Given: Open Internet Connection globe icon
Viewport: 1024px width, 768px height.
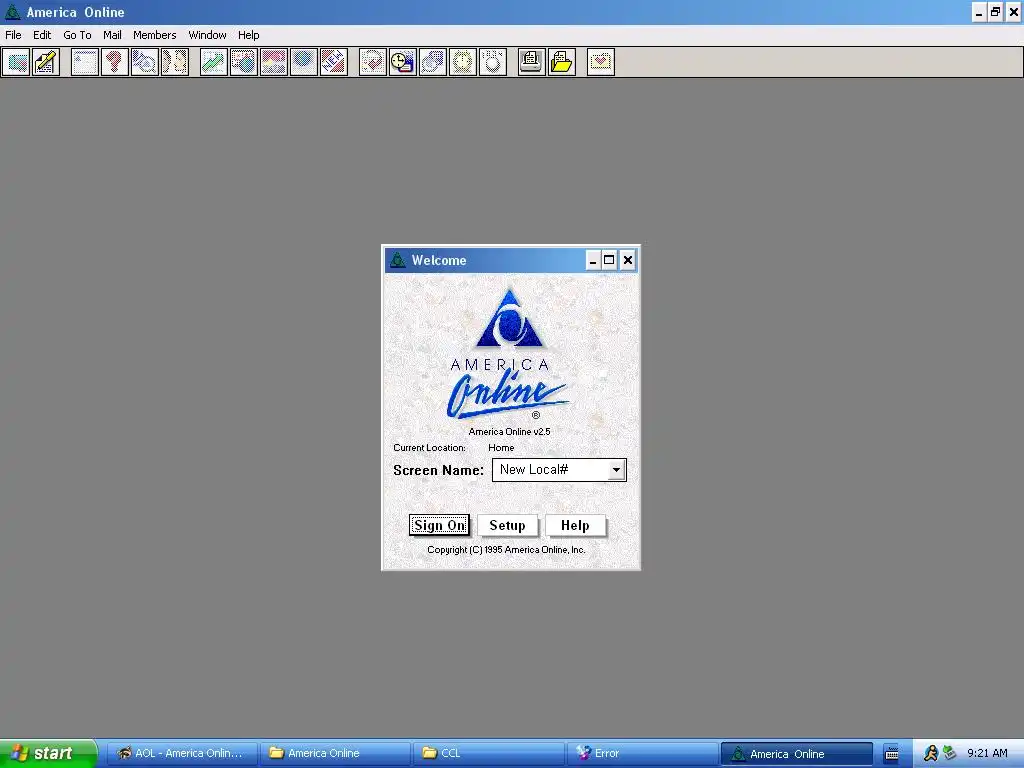Looking at the screenshot, I should (304, 62).
